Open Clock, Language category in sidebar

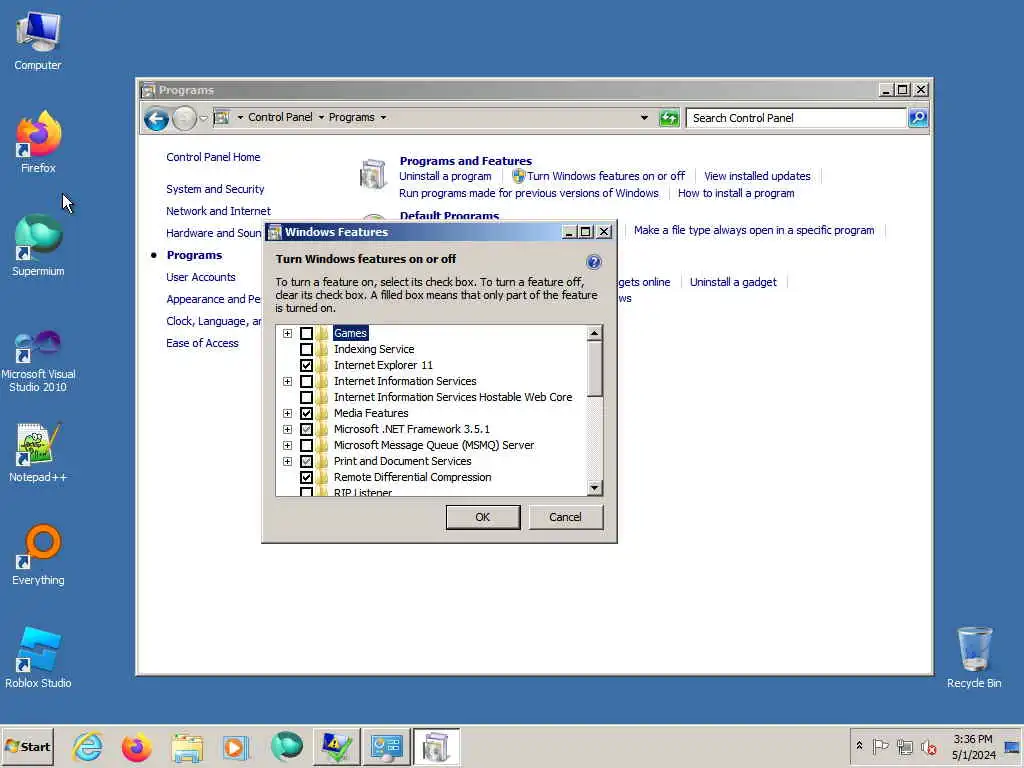pos(214,321)
